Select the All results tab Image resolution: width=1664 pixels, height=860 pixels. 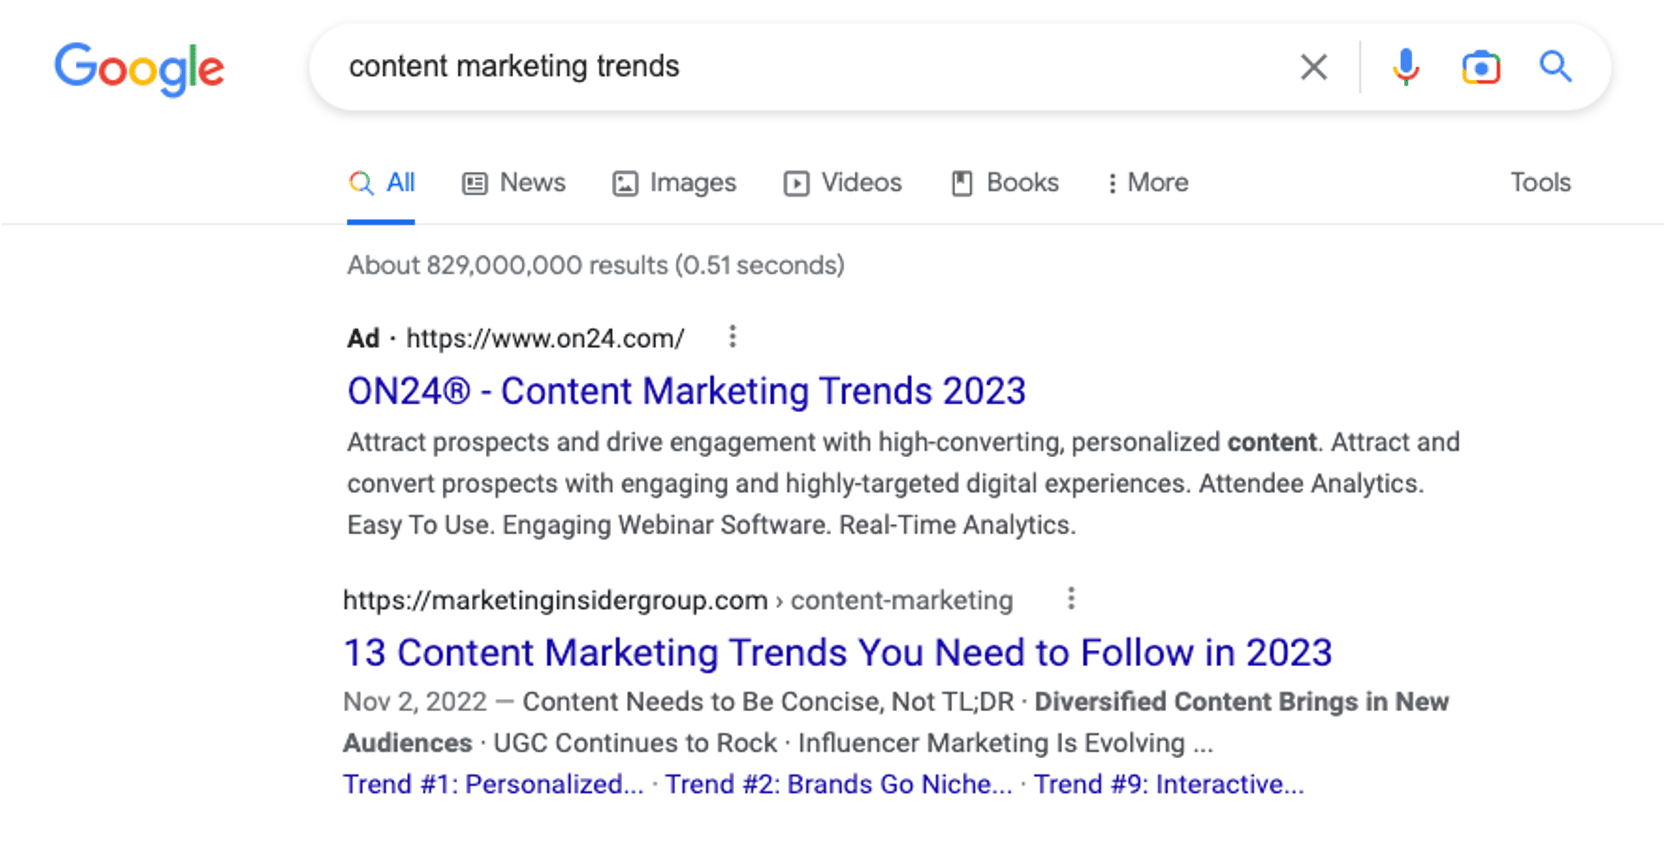point(381,183)
